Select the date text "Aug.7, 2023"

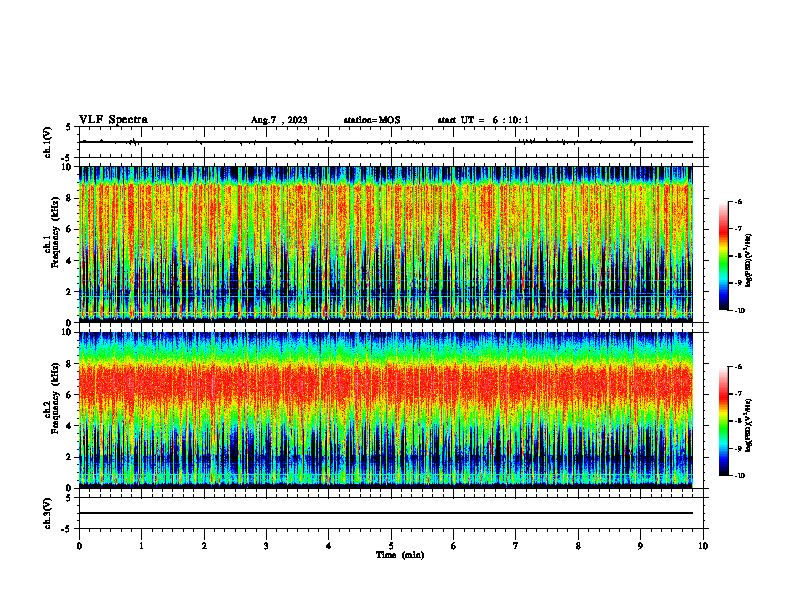(x=279, y=120)
